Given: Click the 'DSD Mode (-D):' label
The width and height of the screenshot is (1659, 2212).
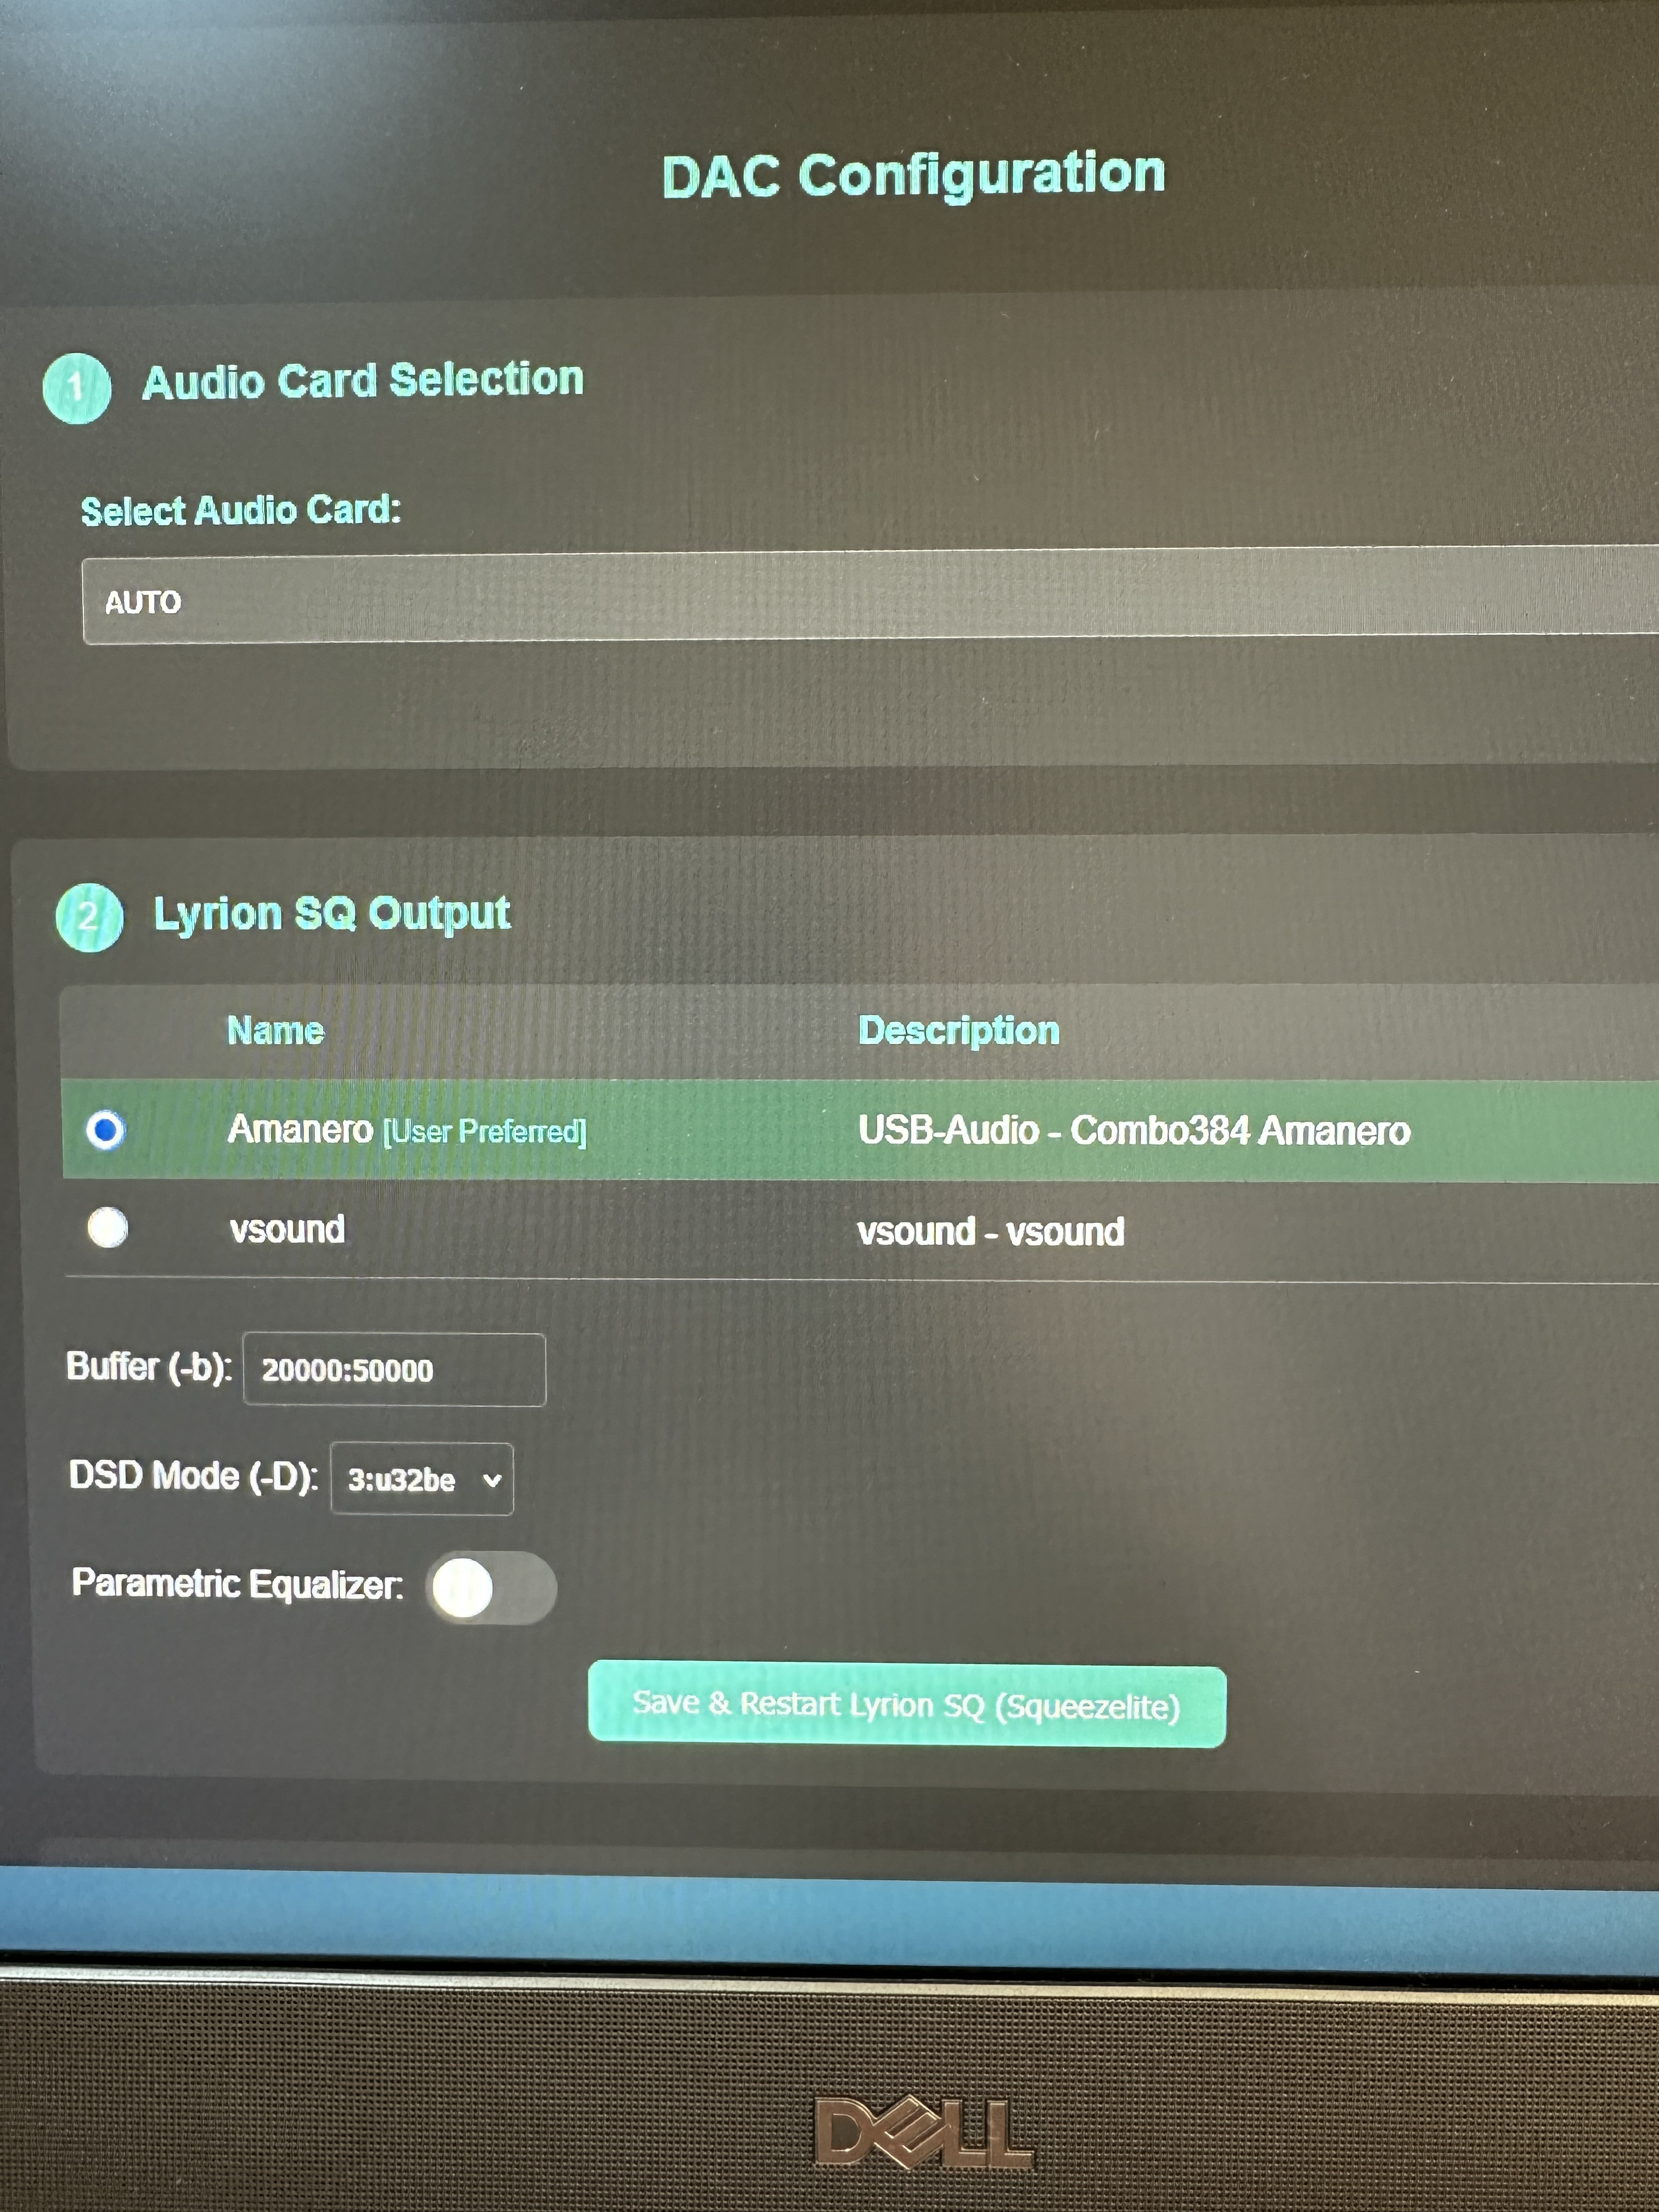Looking at the screenshot, I should 193,1476.
